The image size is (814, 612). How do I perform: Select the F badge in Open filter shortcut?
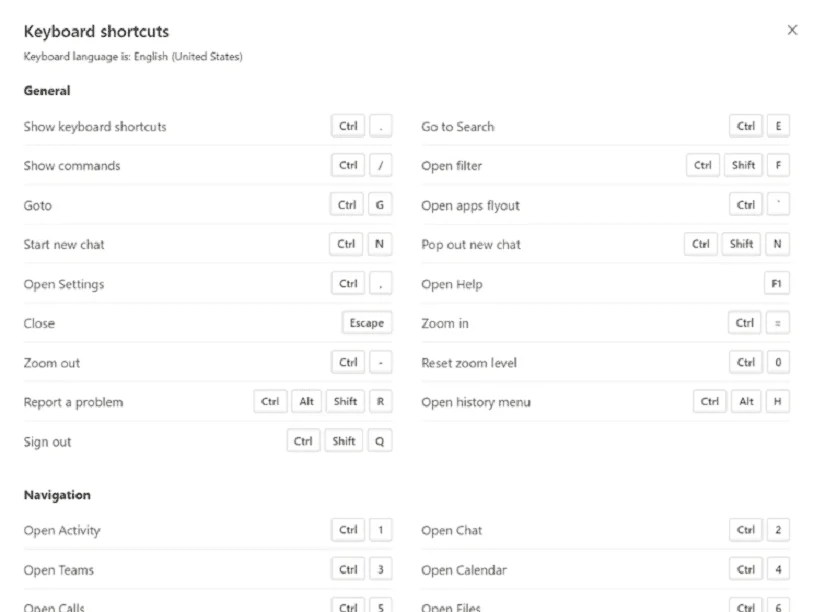778,165
